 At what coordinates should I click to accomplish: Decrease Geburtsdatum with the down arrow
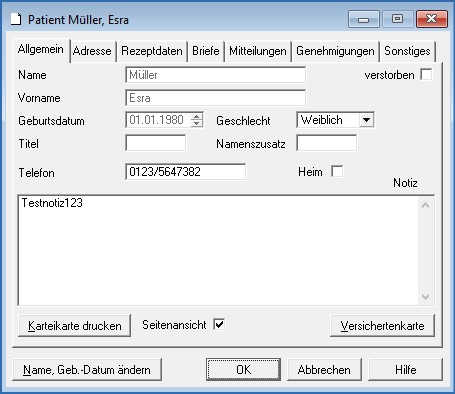click(x=197, y=123)
